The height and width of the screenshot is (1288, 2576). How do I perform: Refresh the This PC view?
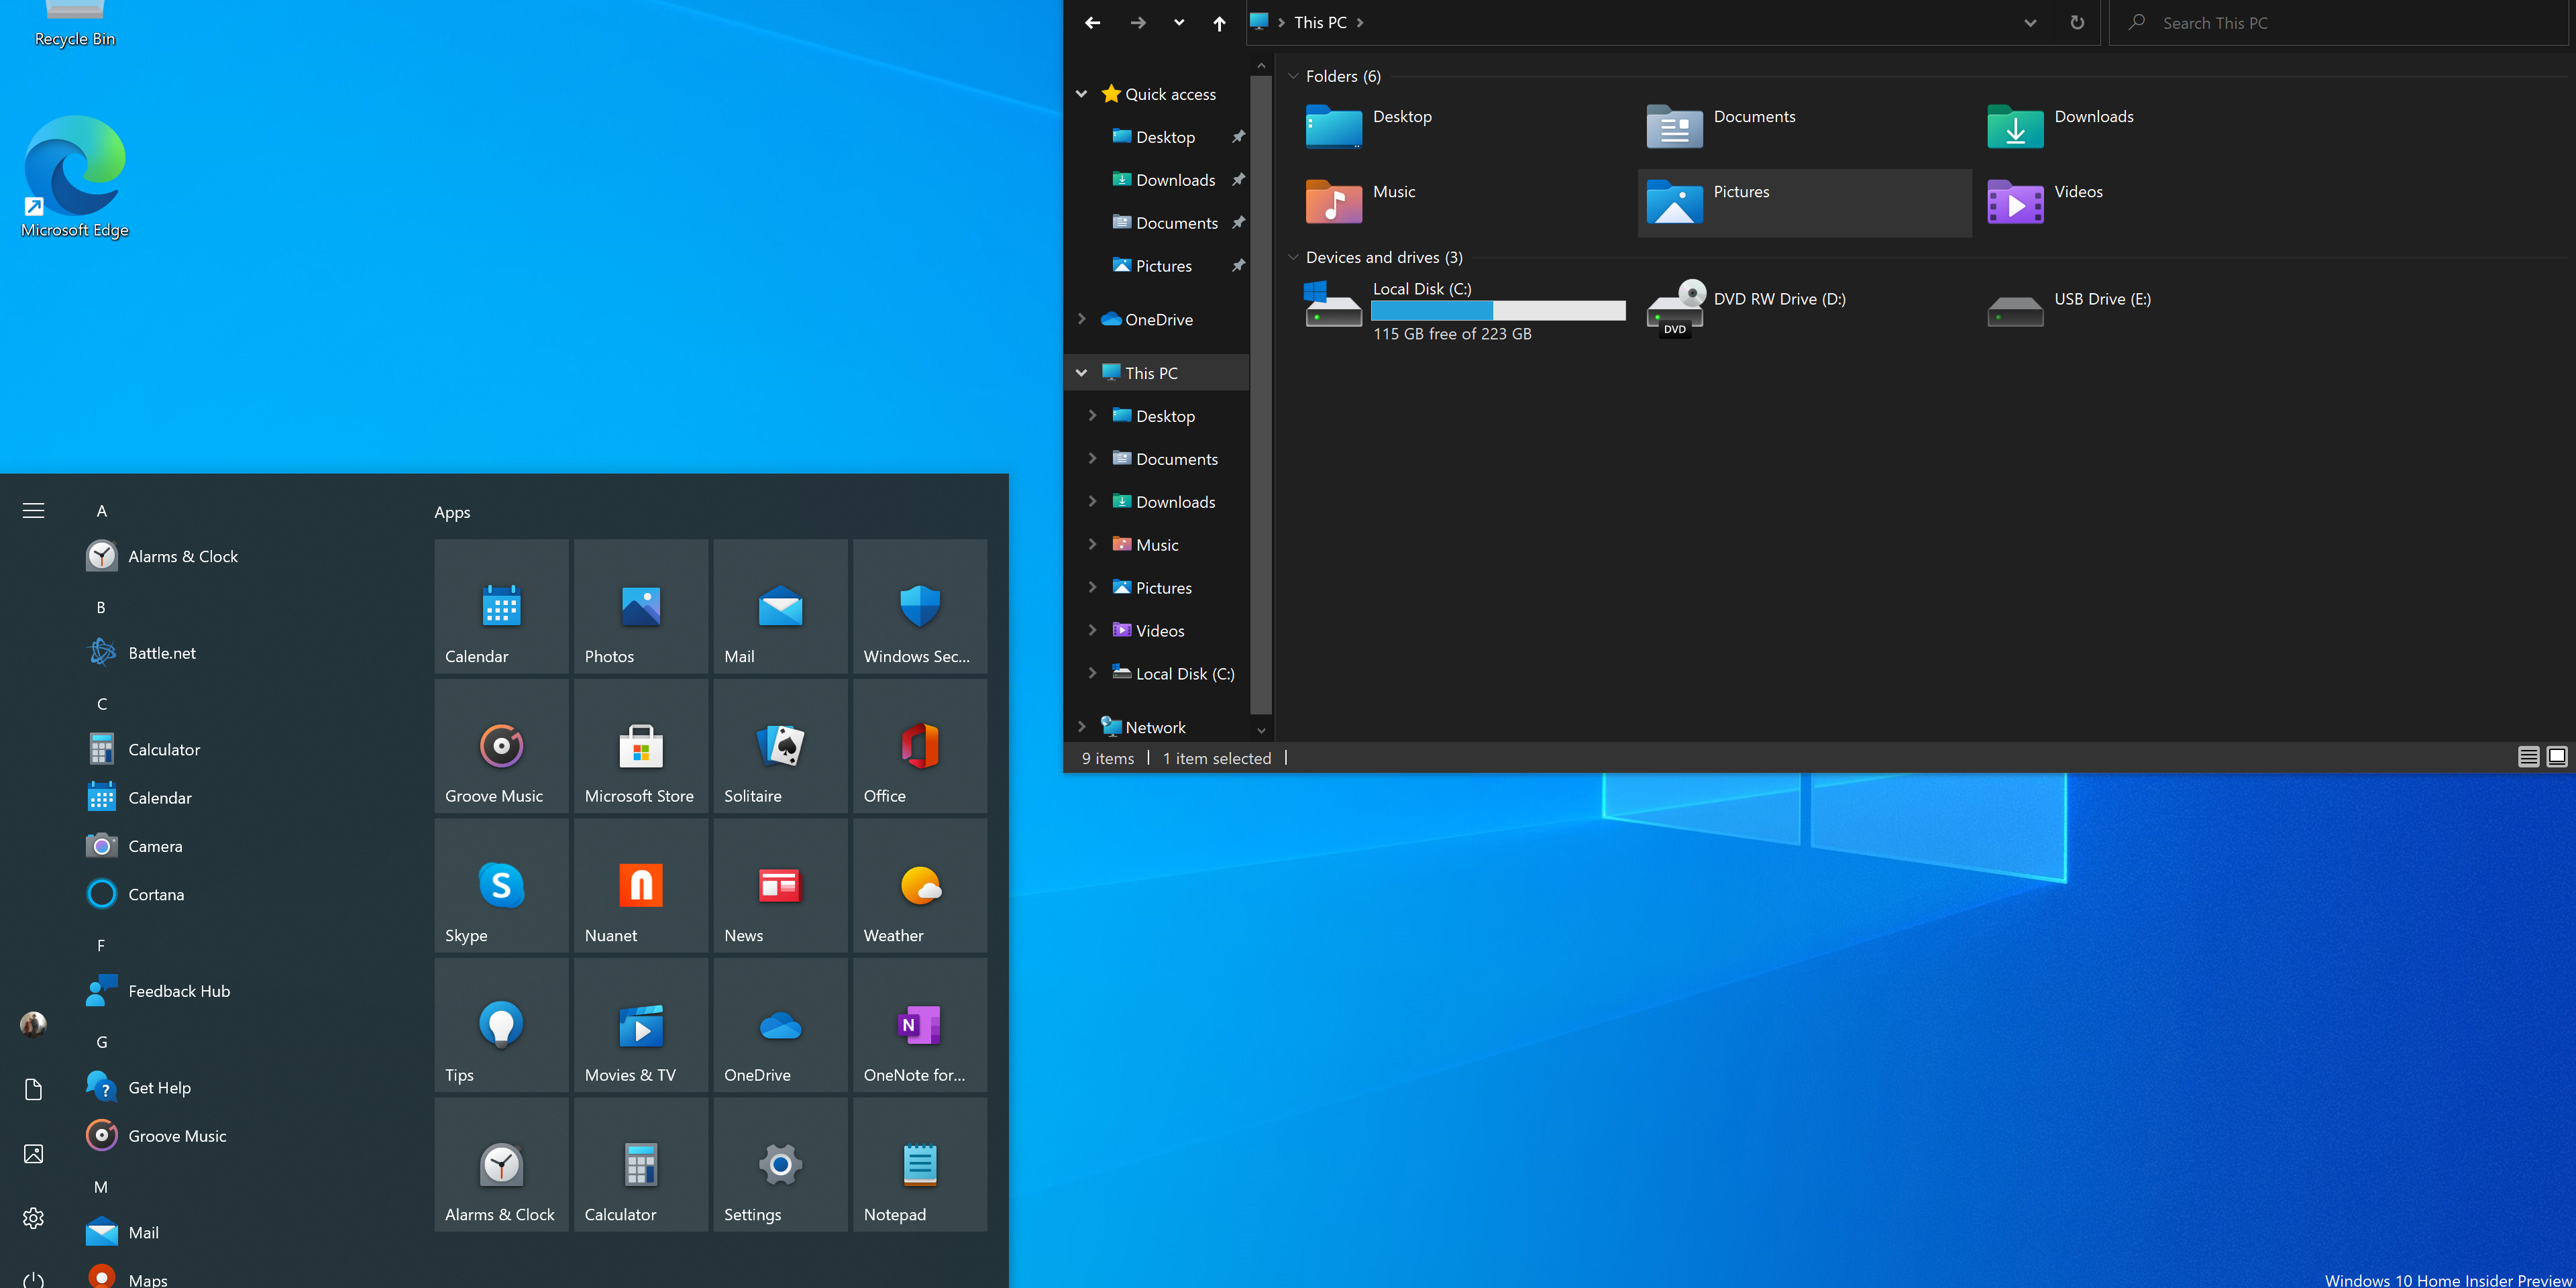tap(2077, 22)
